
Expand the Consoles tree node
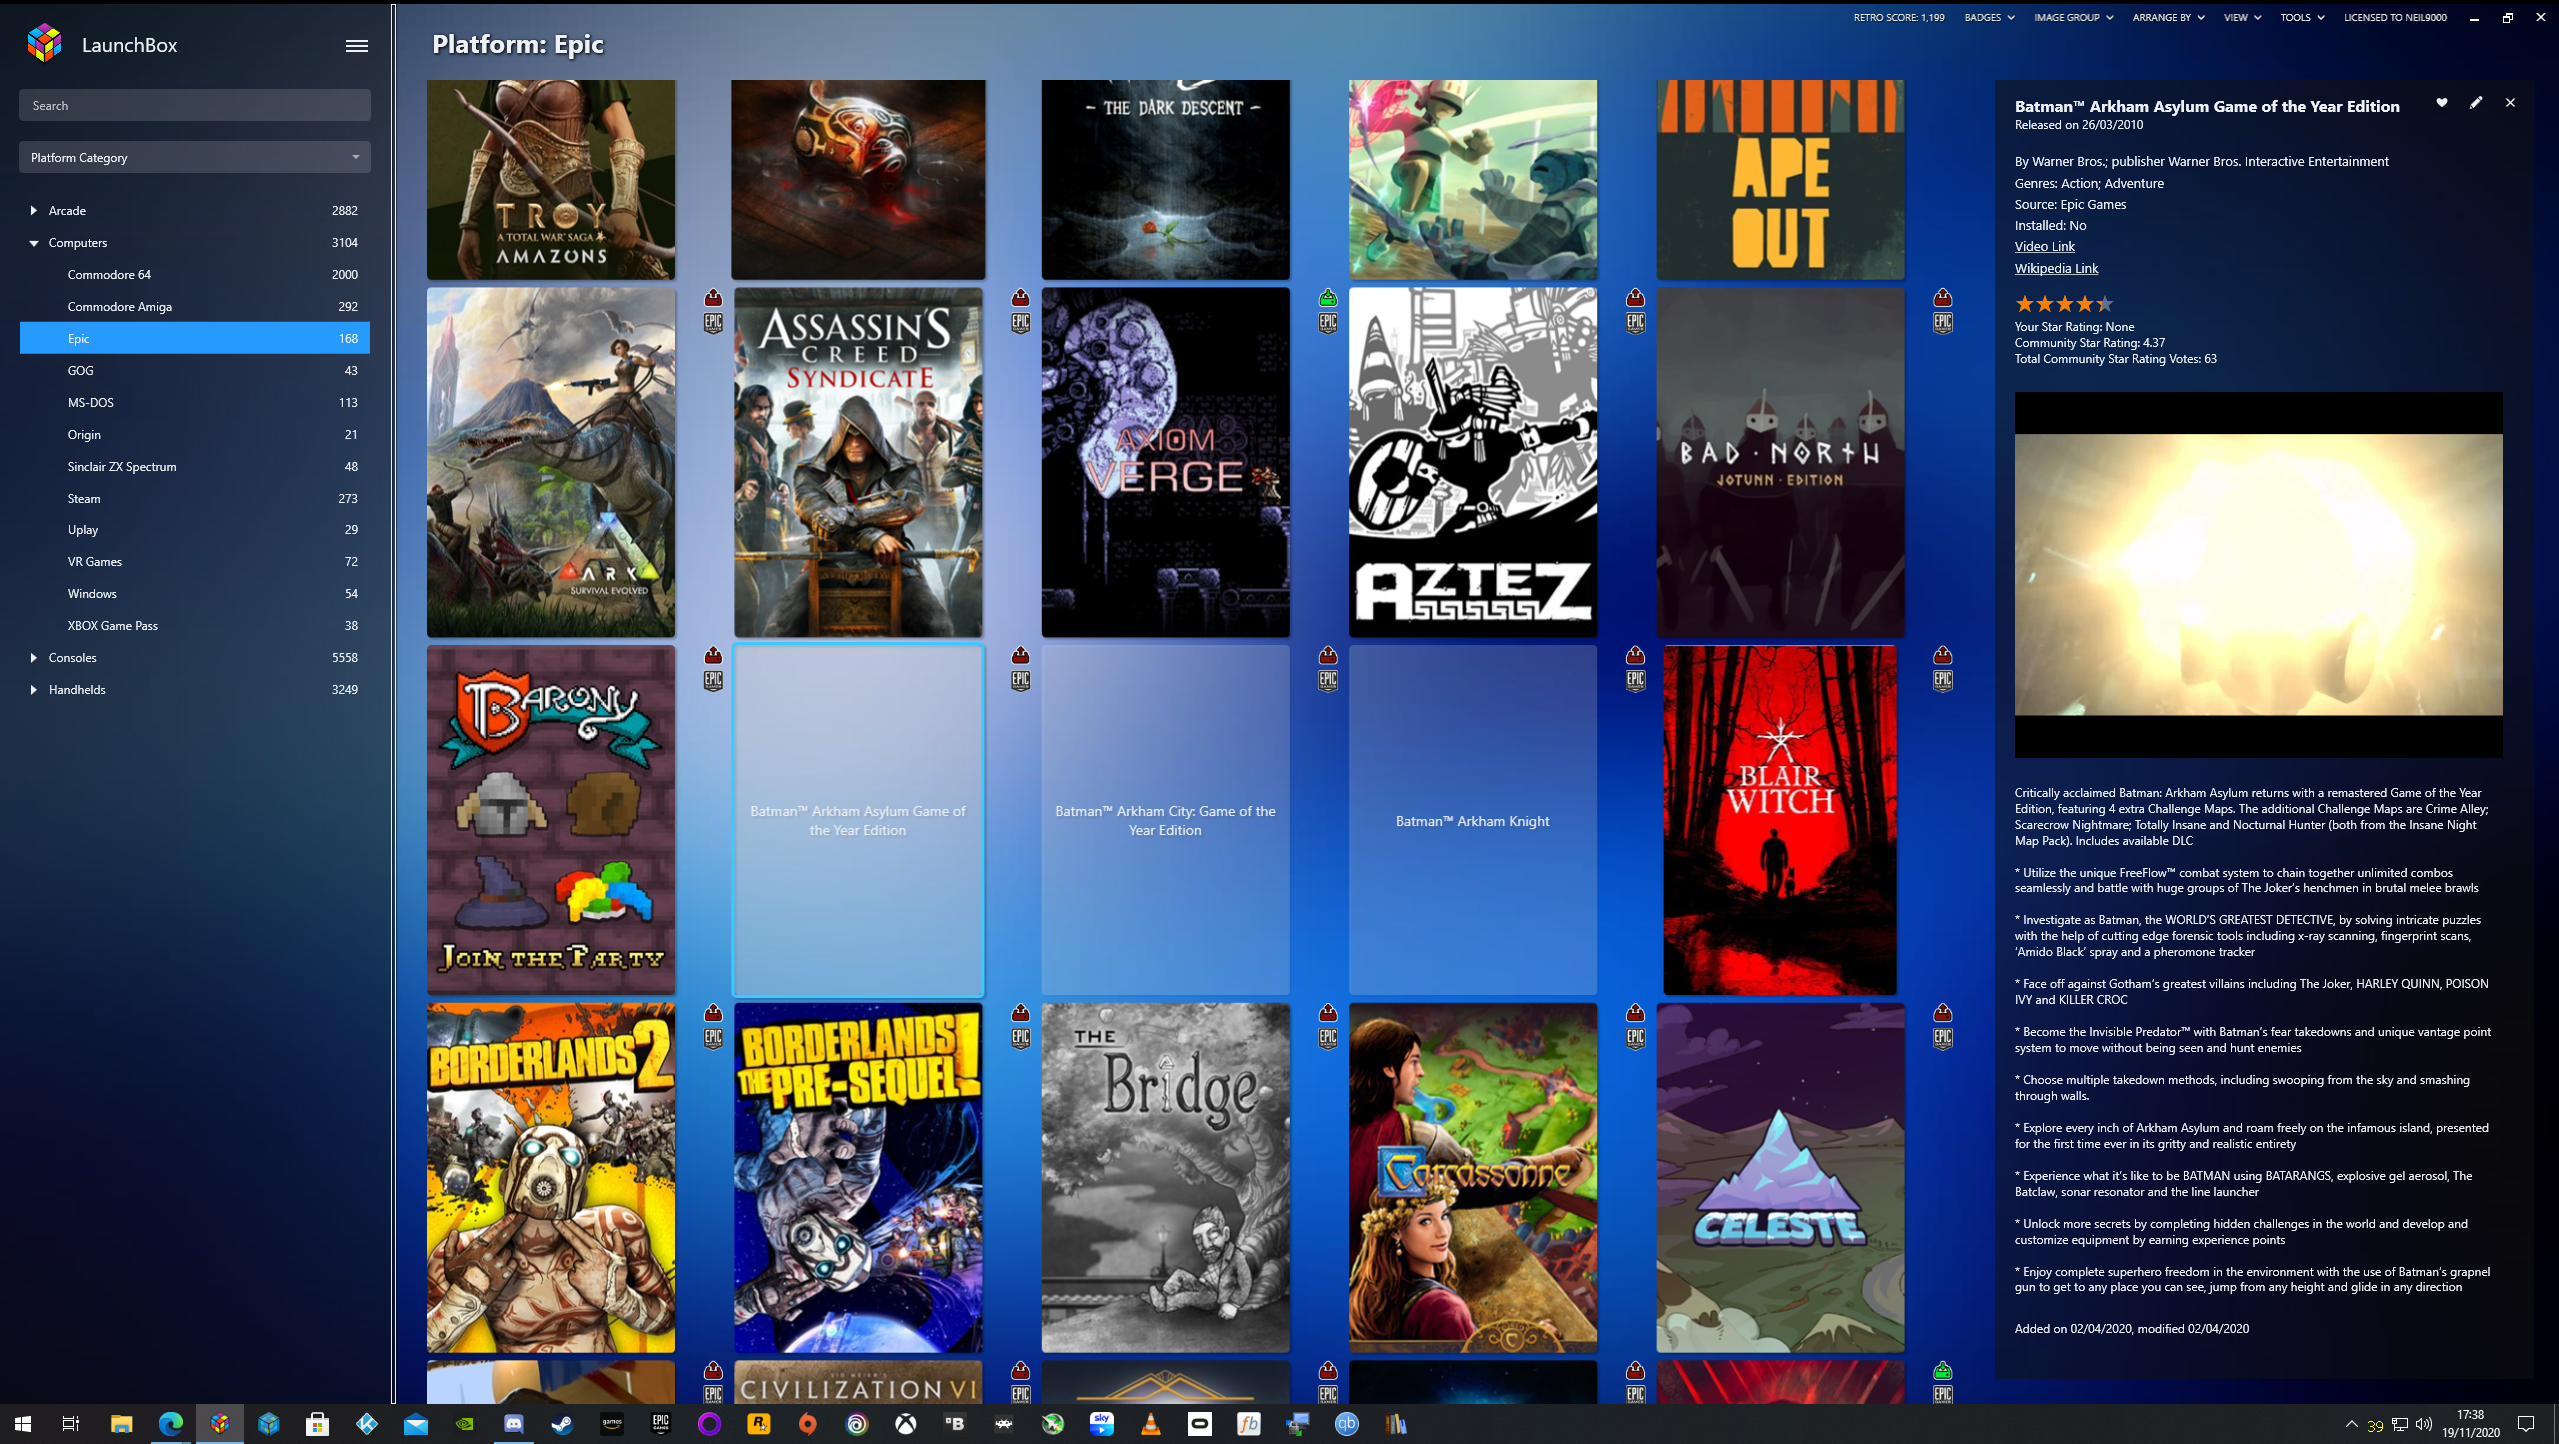(34, 658)
